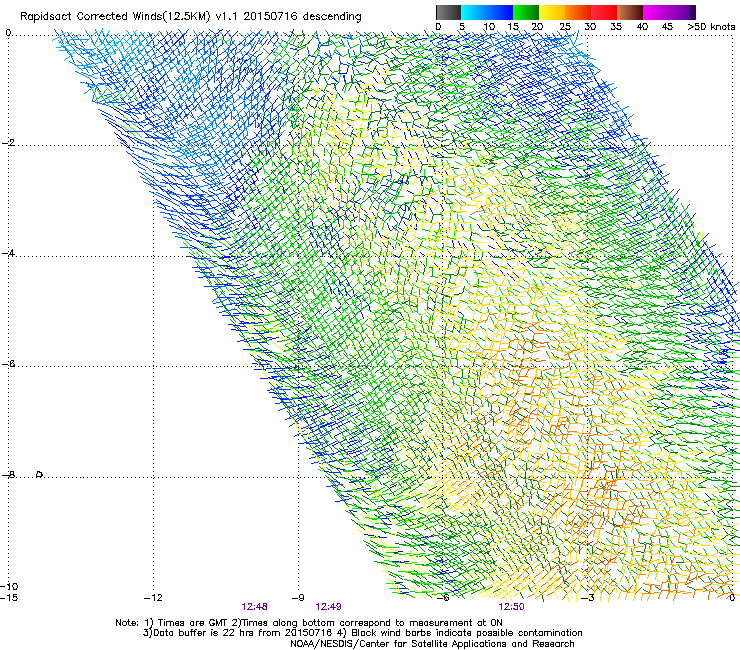This screenshot has width=740, height=650.
Task: Click the "-3" longitude label on the bottom axis
Action: pos(588,598)
